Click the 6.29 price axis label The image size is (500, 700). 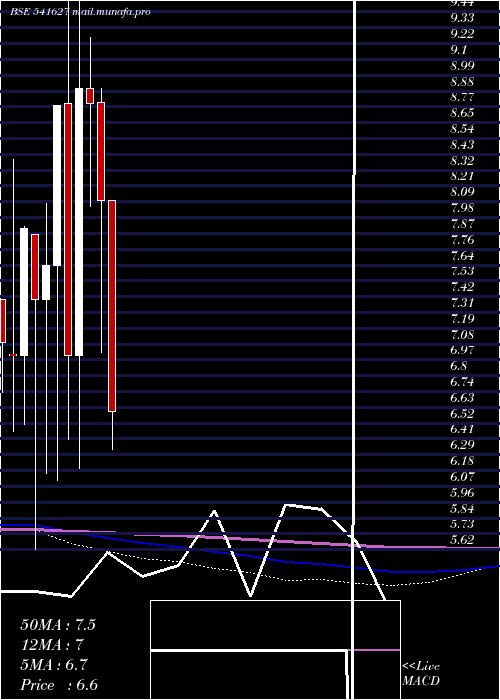pyautogui.click(x=462, y=445)
